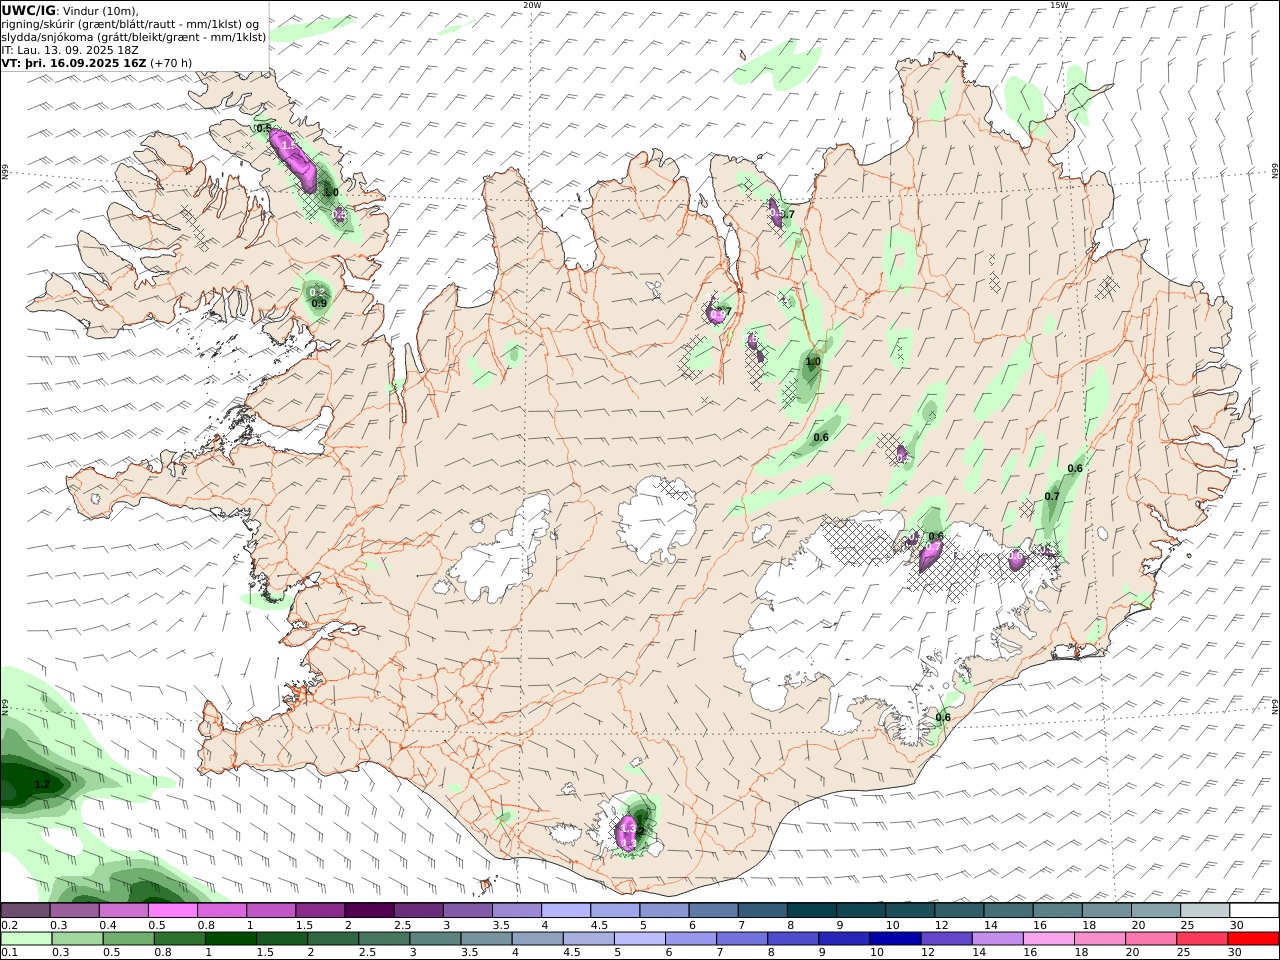
Task: Click the gray-green swatch labeled 3, lower scale
Action: click(x=435, y=939)
